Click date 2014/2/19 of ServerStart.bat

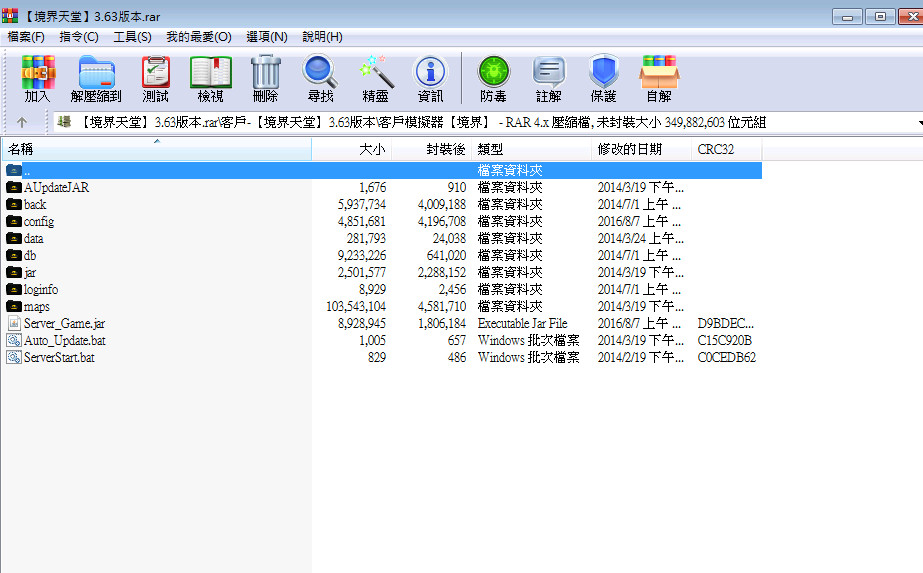click(x=640, y=357)
